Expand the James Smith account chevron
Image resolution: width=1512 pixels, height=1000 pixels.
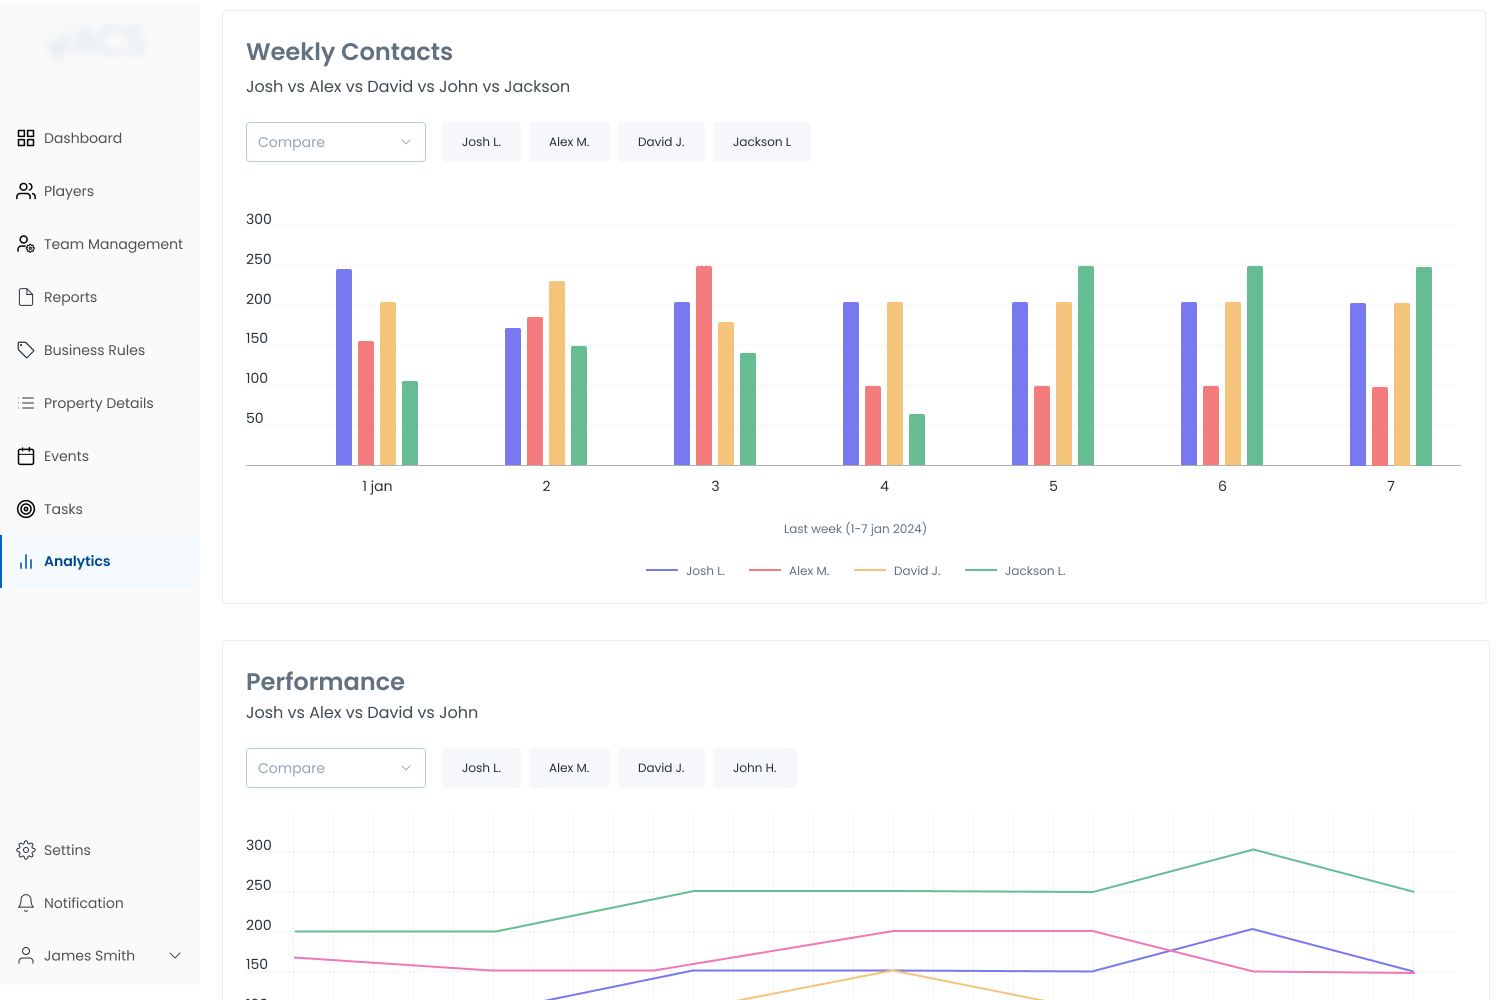tap(175, 956)
